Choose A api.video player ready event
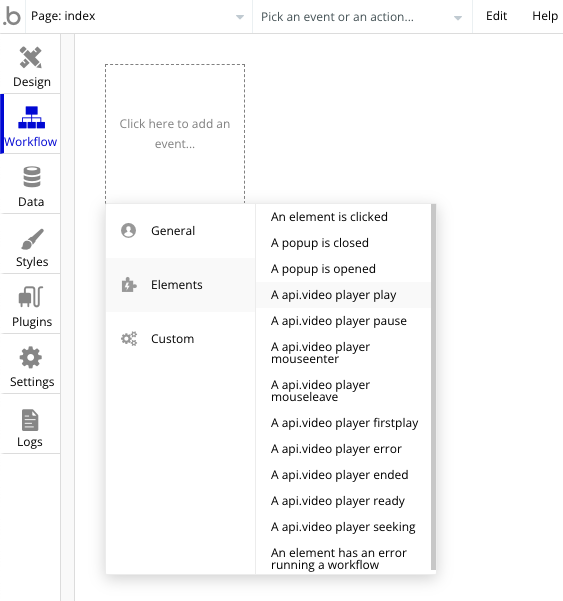The width and height of the screenshot is (563, 601). tap(344, 501)
